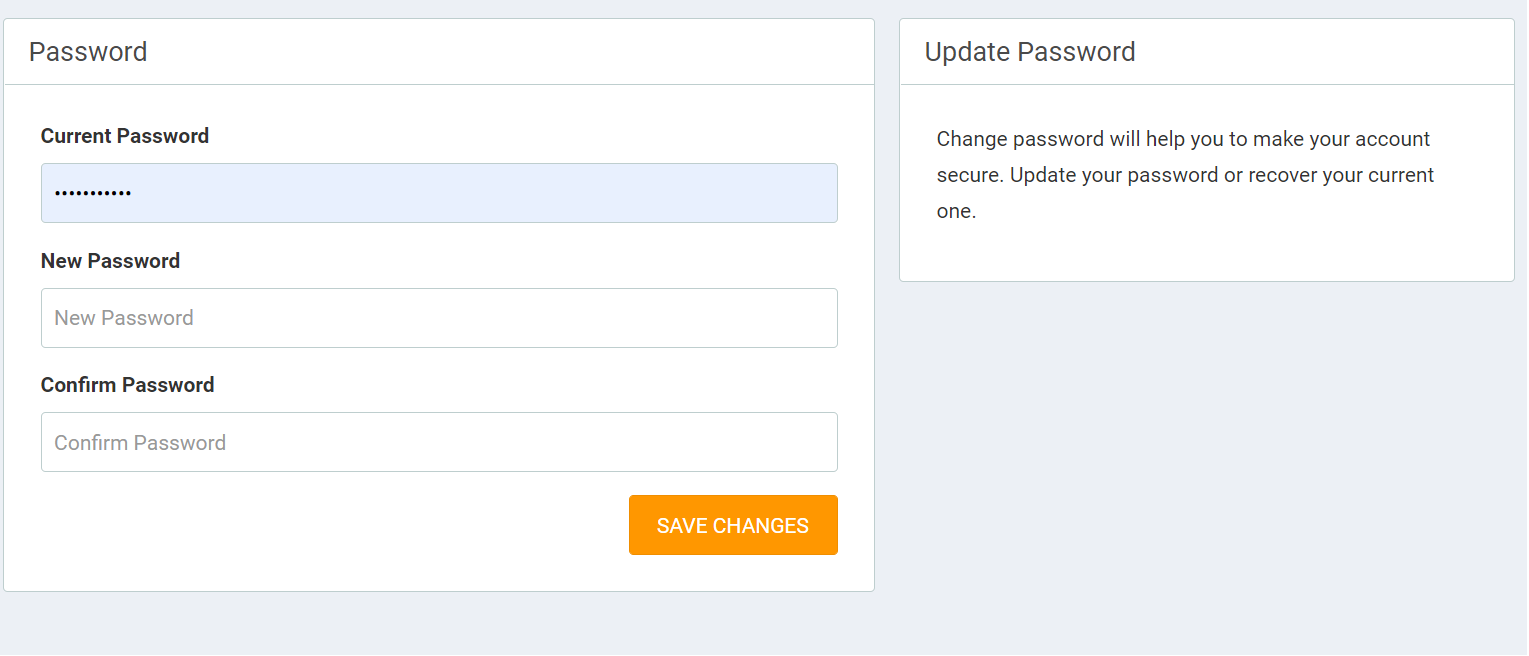Image resolution: width=1529 pixels, height=656 pixels.
Task: Click the "Confirm Password" placeholder text
Action: click(140, 442)
